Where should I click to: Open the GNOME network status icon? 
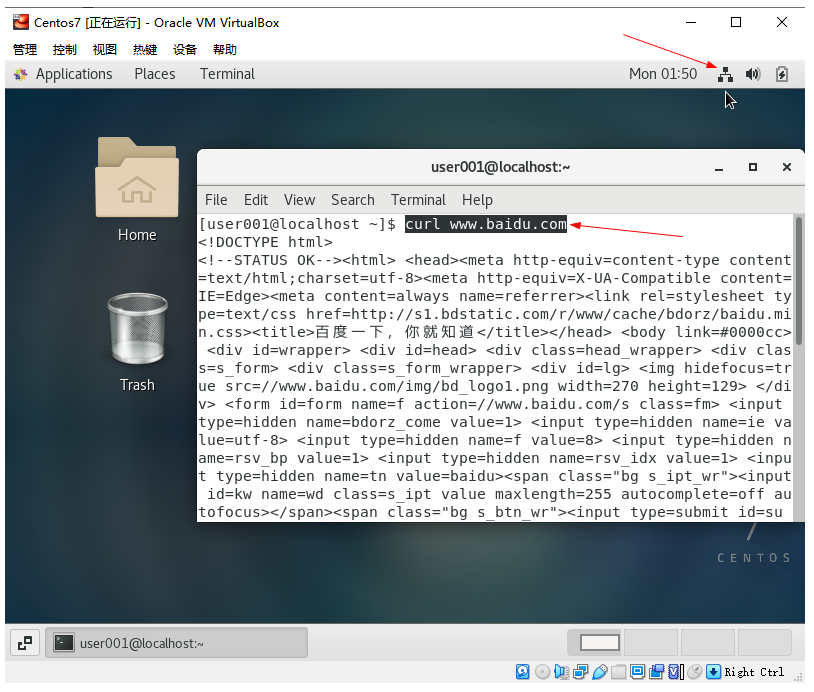pyautogui.click(x=725, y=74)
